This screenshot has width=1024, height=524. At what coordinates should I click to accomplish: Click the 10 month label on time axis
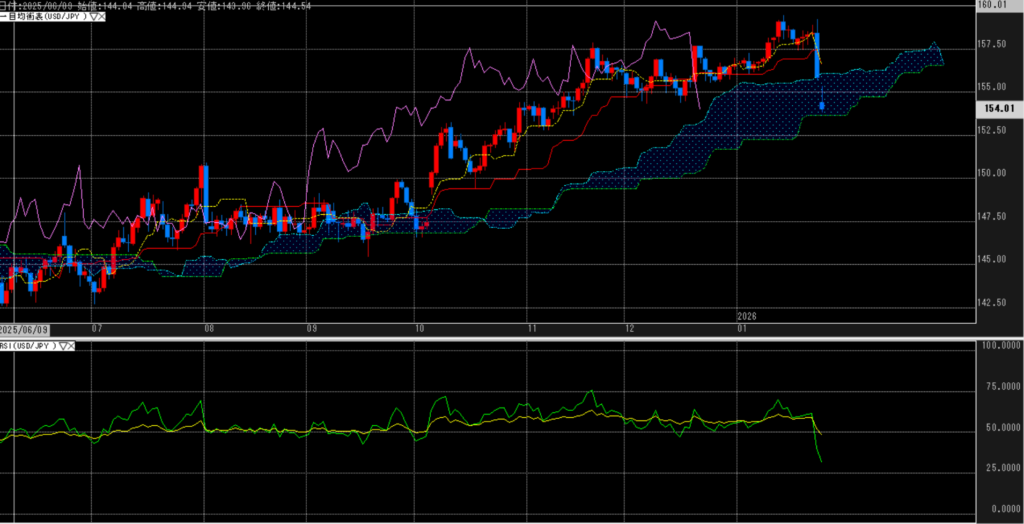tap(418, 328)
